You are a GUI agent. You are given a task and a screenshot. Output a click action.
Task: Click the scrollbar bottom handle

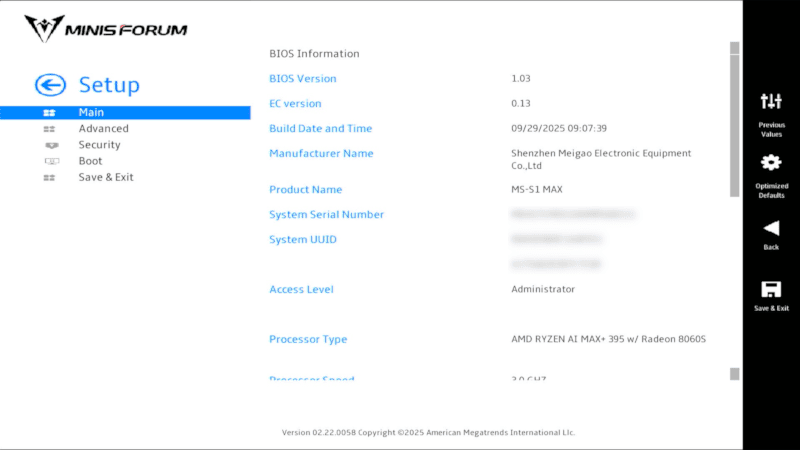[734, 374]
